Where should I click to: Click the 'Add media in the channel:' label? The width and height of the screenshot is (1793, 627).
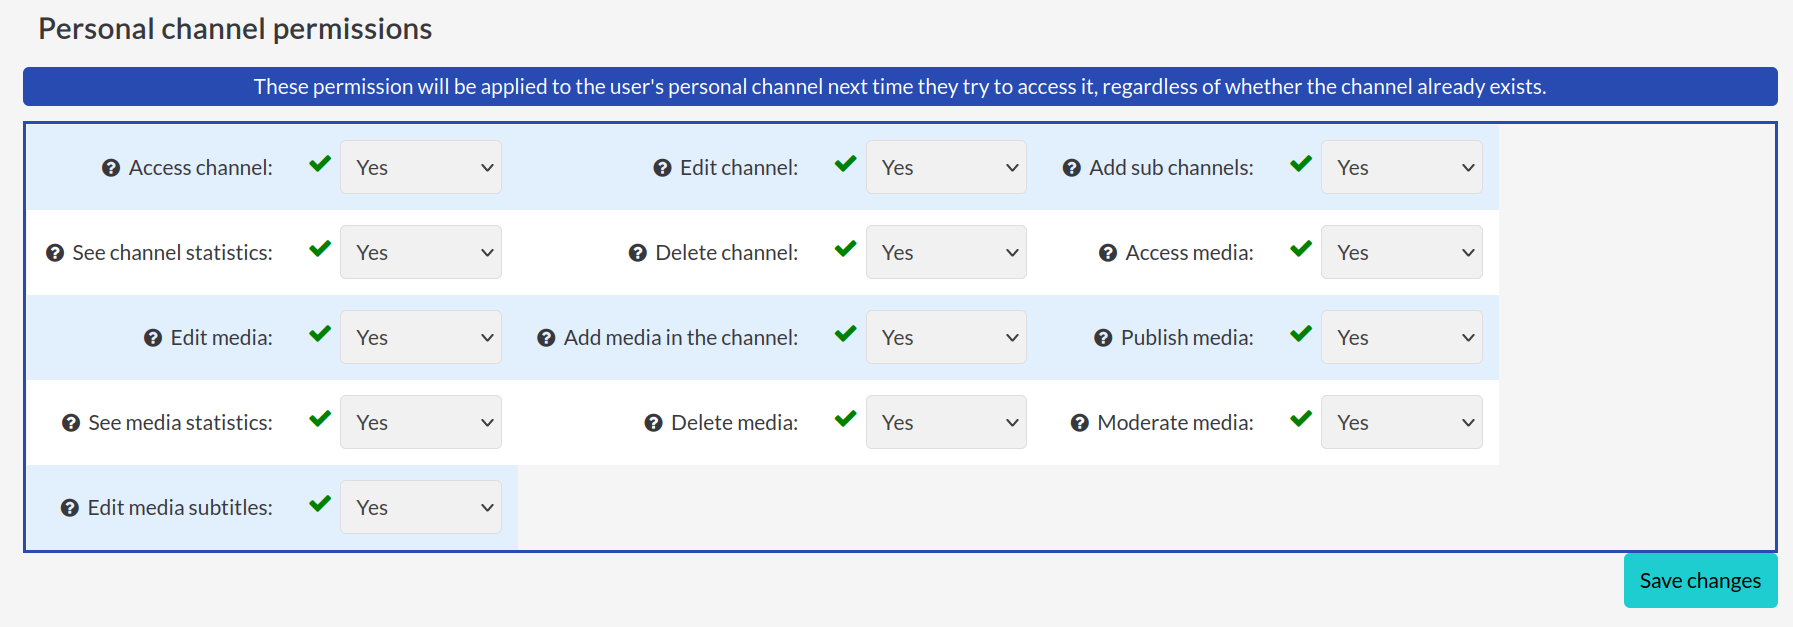681,338
